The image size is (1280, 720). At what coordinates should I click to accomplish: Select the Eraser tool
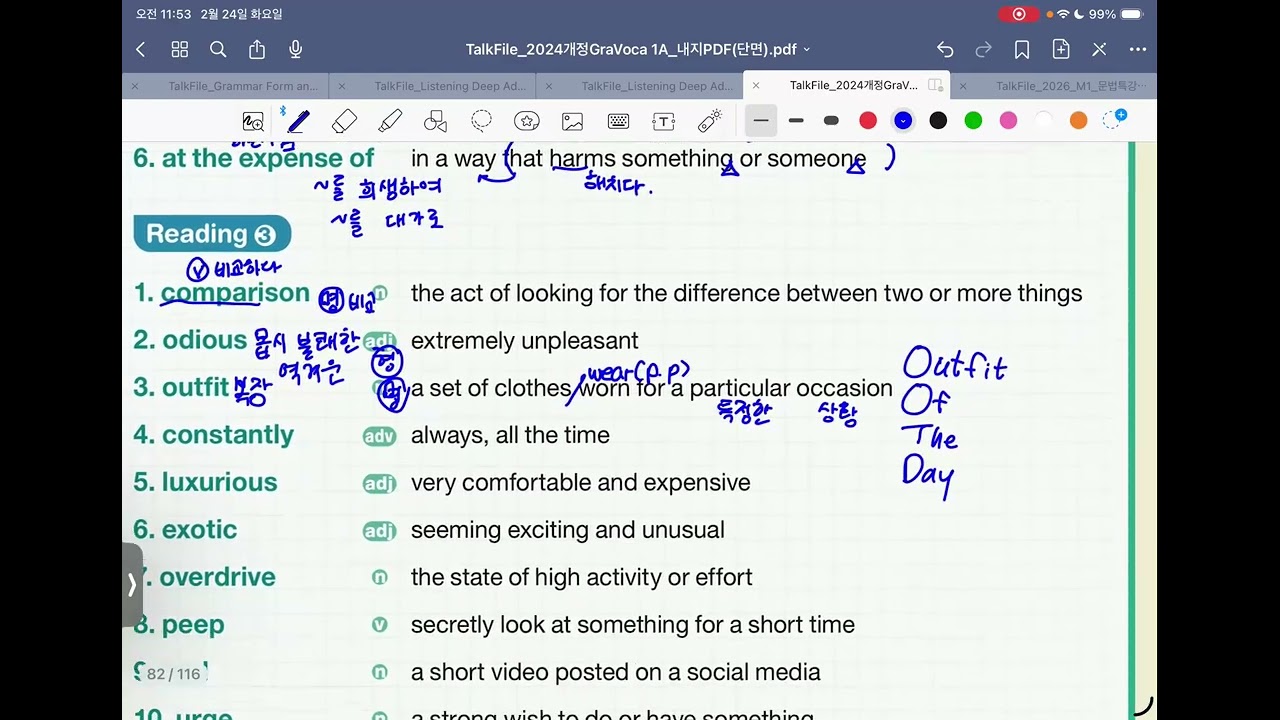(x=344, y=121)
